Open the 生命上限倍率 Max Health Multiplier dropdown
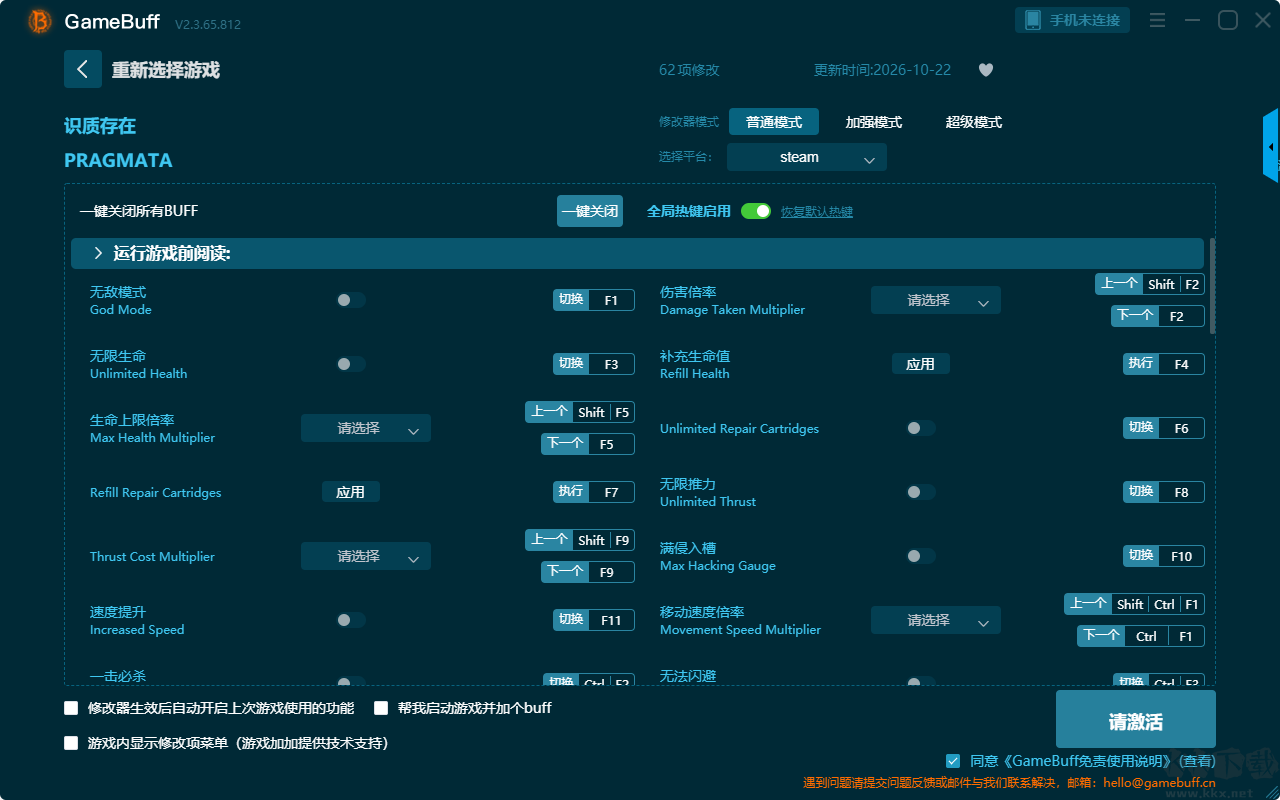The height and width of the screenshot is (800, 1280). pos(366,428)
